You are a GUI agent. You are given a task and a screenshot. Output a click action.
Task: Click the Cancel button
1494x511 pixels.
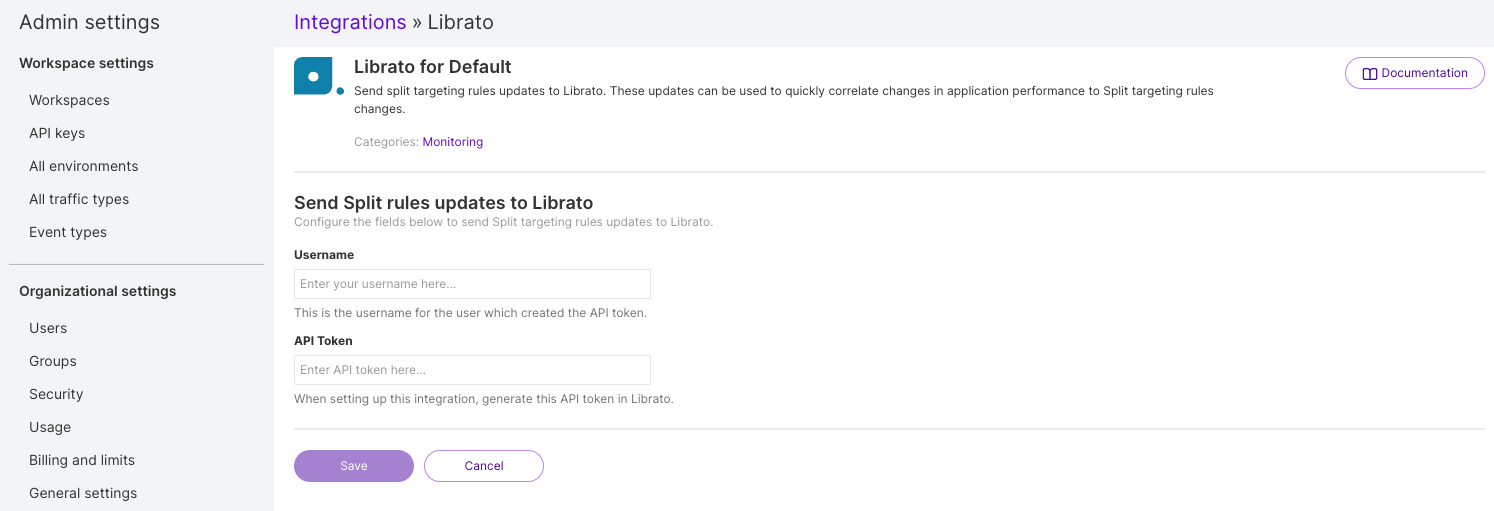(x=484, y=466)
